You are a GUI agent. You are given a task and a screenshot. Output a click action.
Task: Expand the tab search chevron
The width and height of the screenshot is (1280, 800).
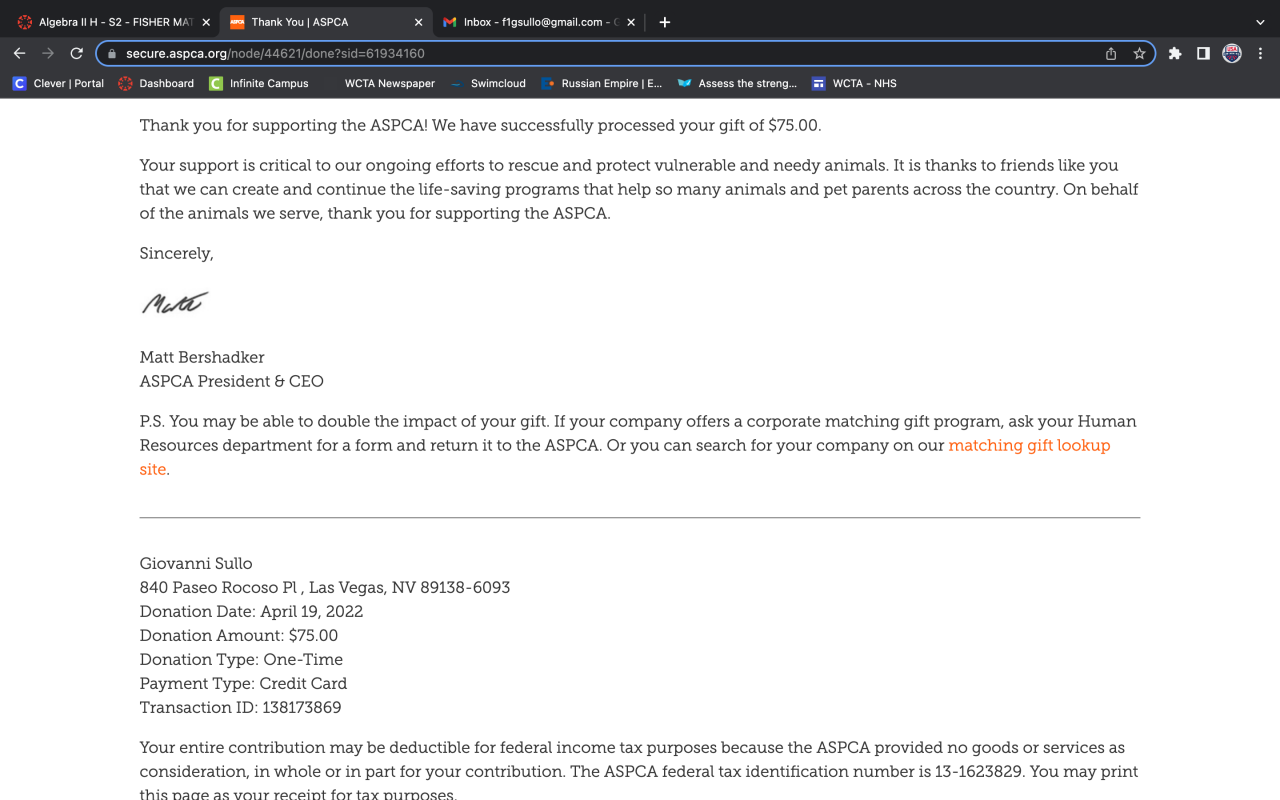point(1260,22)
